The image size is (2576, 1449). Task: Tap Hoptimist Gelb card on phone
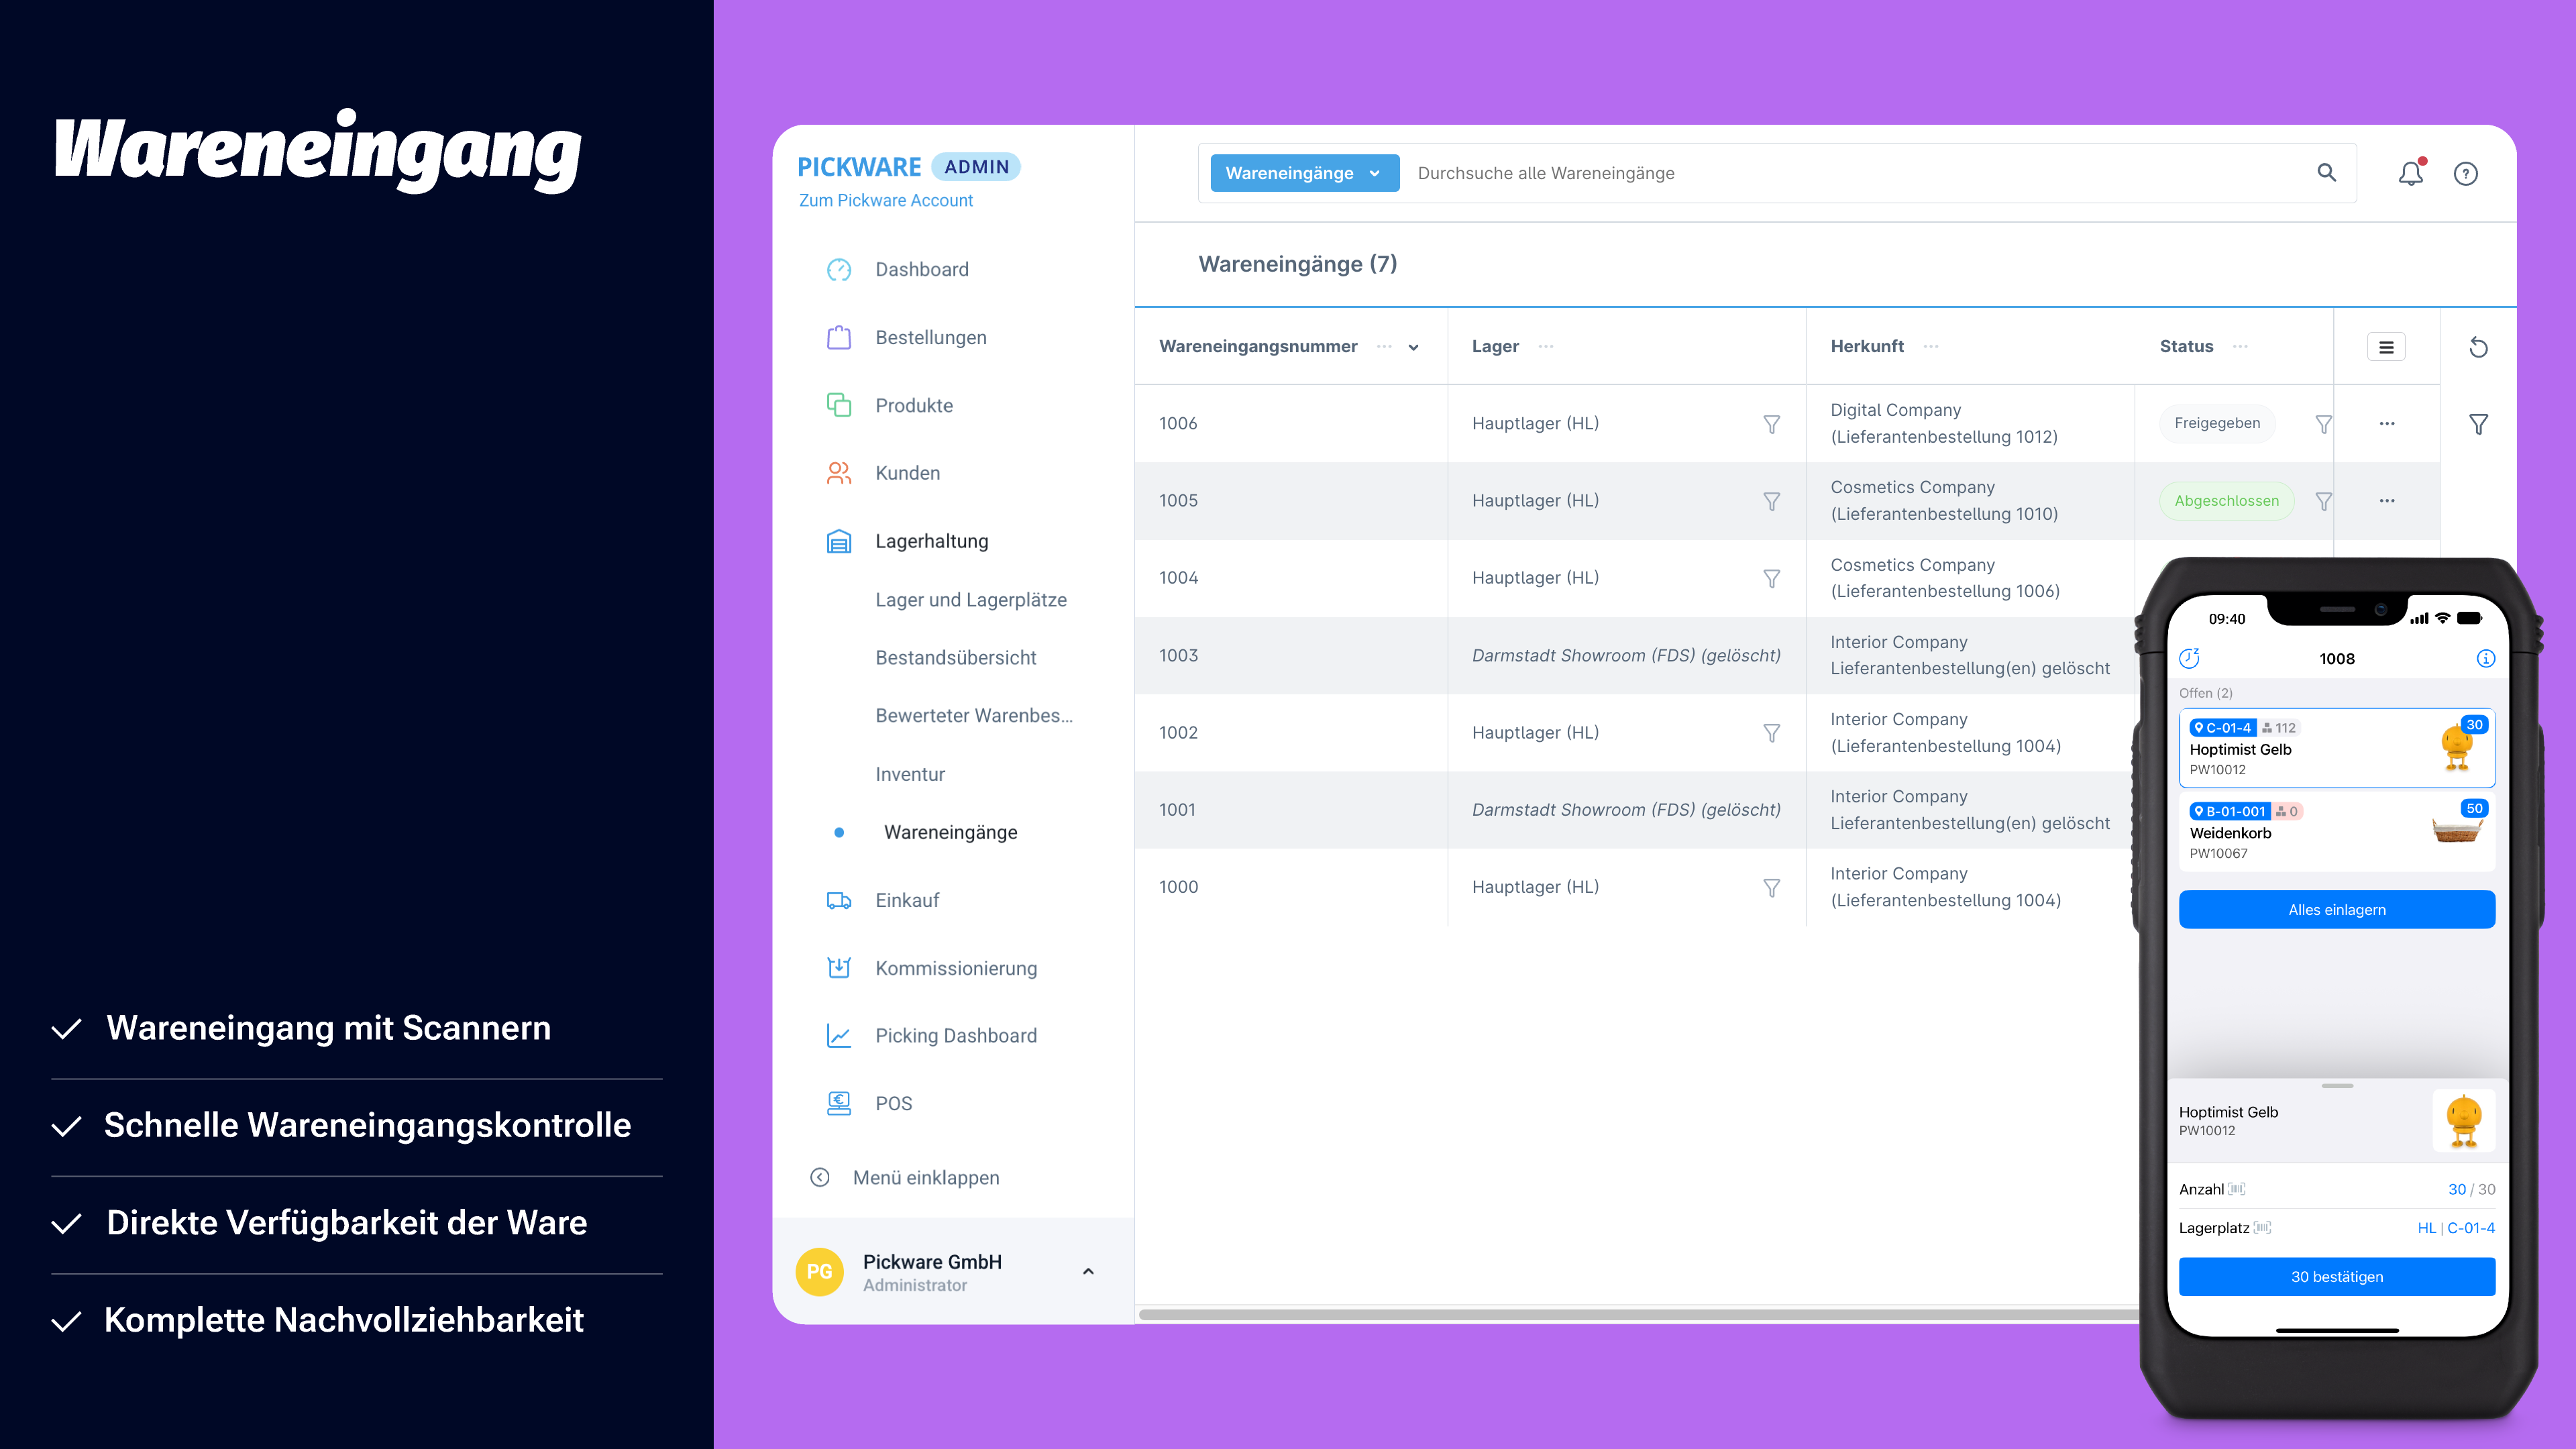coord(2336,748)
